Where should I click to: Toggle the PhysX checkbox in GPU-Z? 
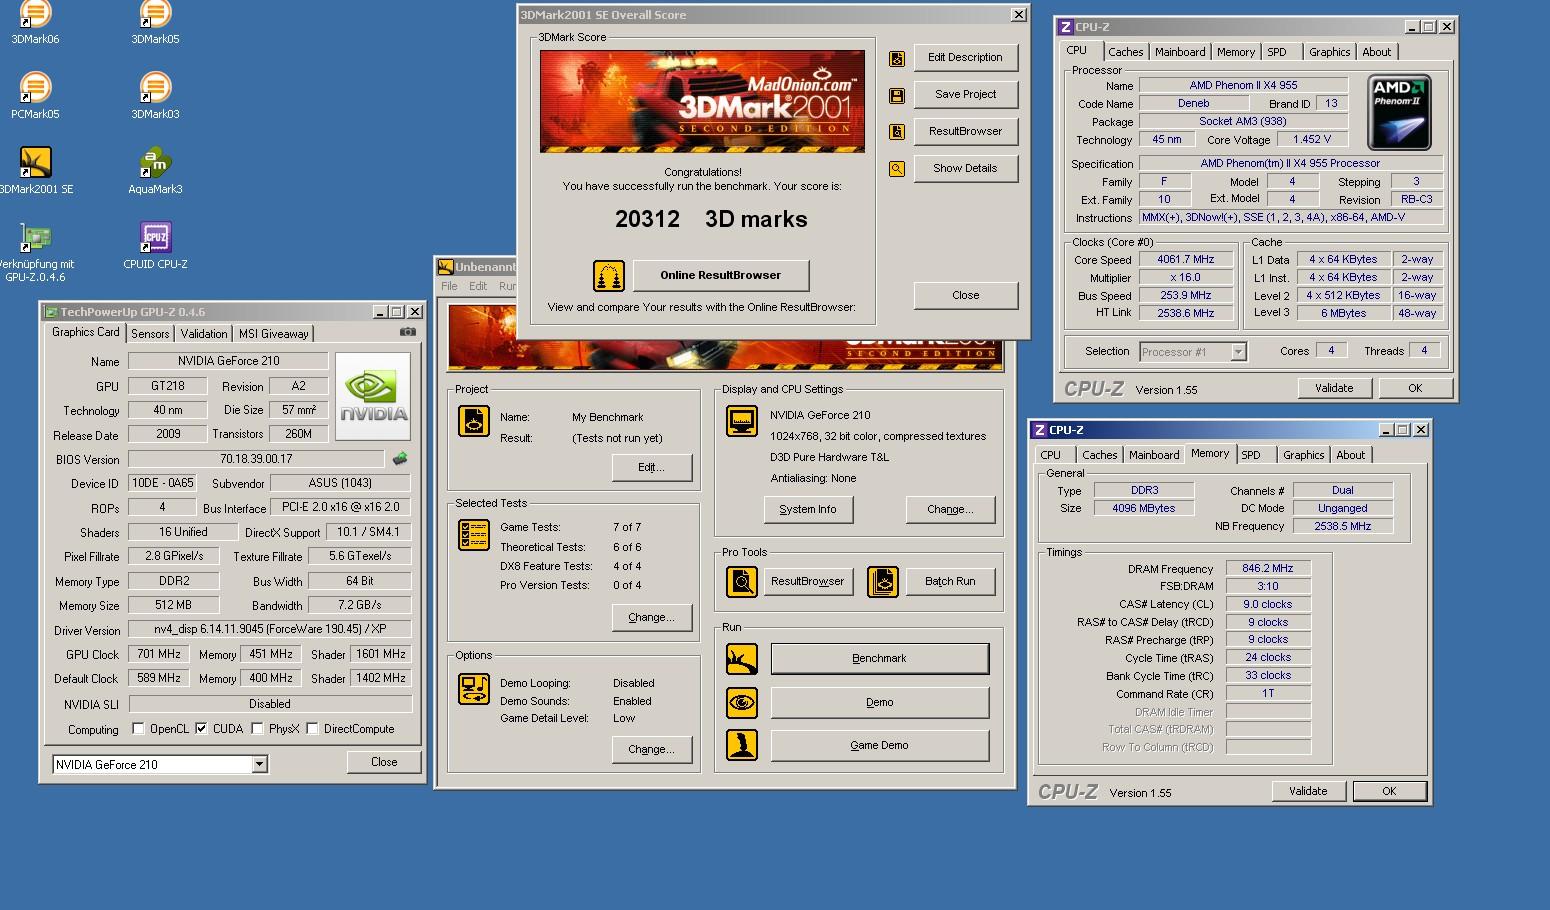coord(258,729)
